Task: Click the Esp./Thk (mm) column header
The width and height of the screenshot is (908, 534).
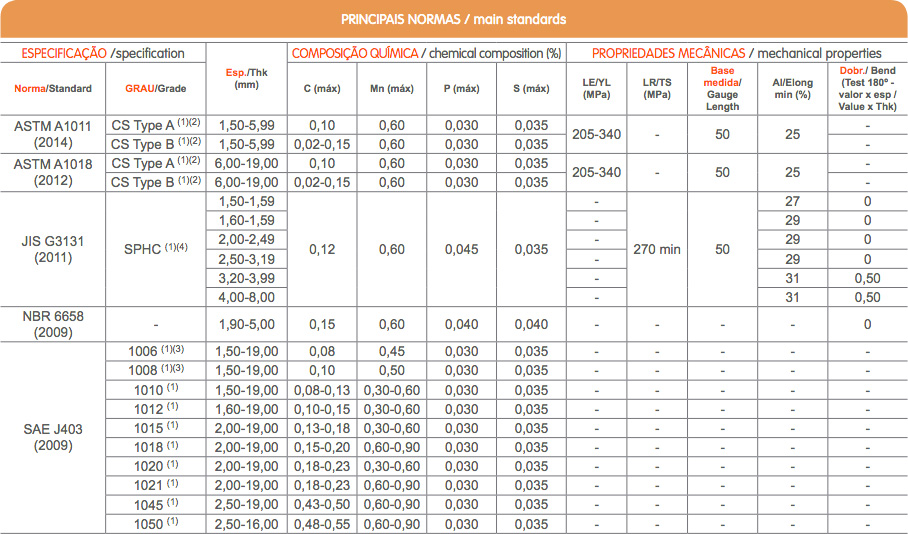Action: point(247,78)
